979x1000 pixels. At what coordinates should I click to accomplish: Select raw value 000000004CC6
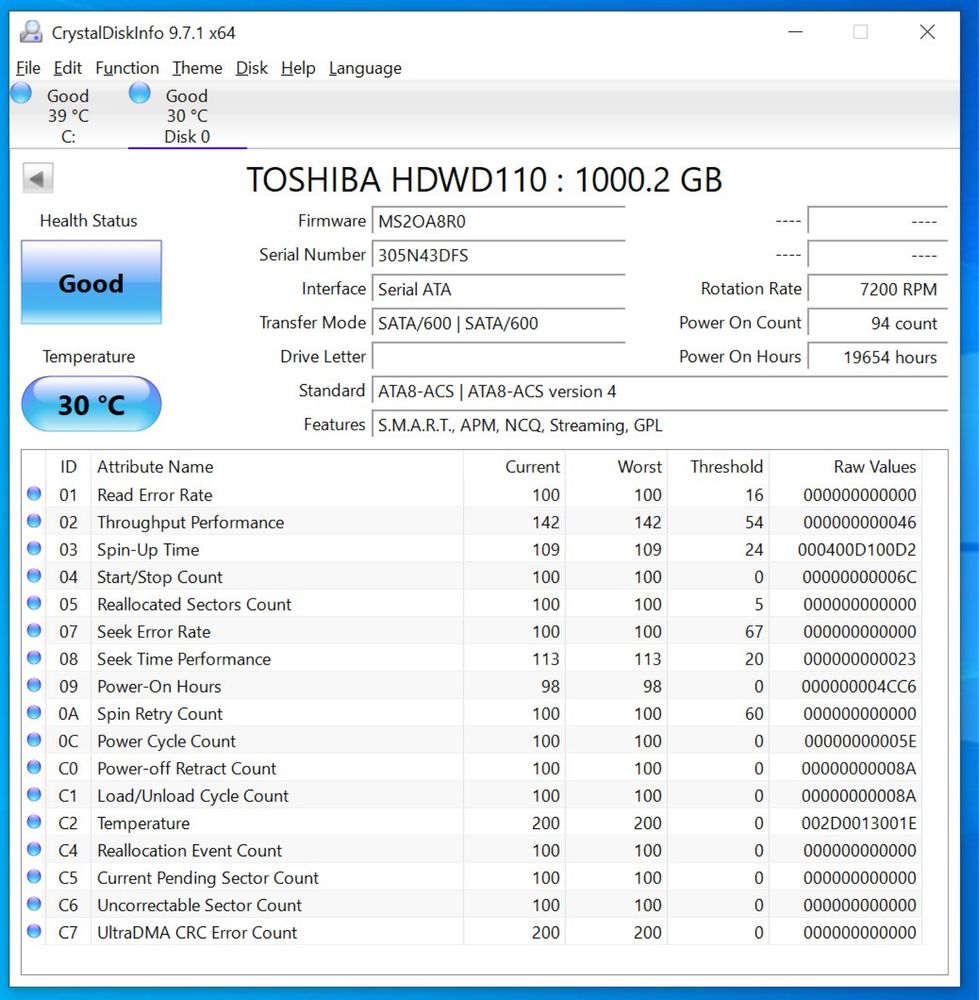[859, 687]
